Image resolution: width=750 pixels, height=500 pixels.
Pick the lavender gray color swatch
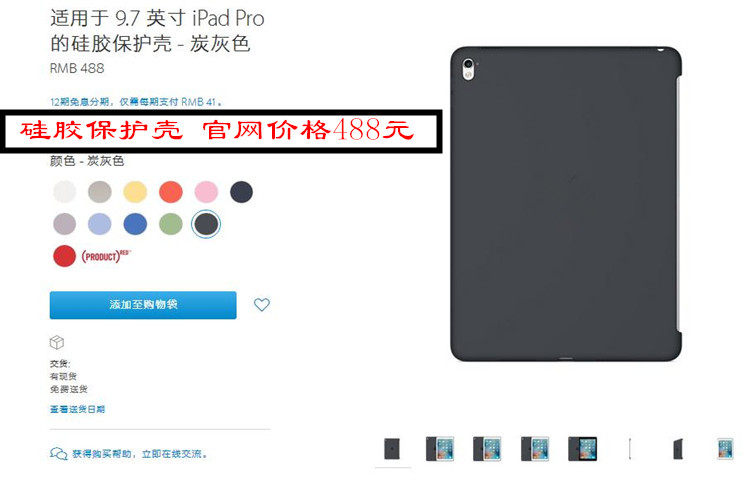point(65,224)
